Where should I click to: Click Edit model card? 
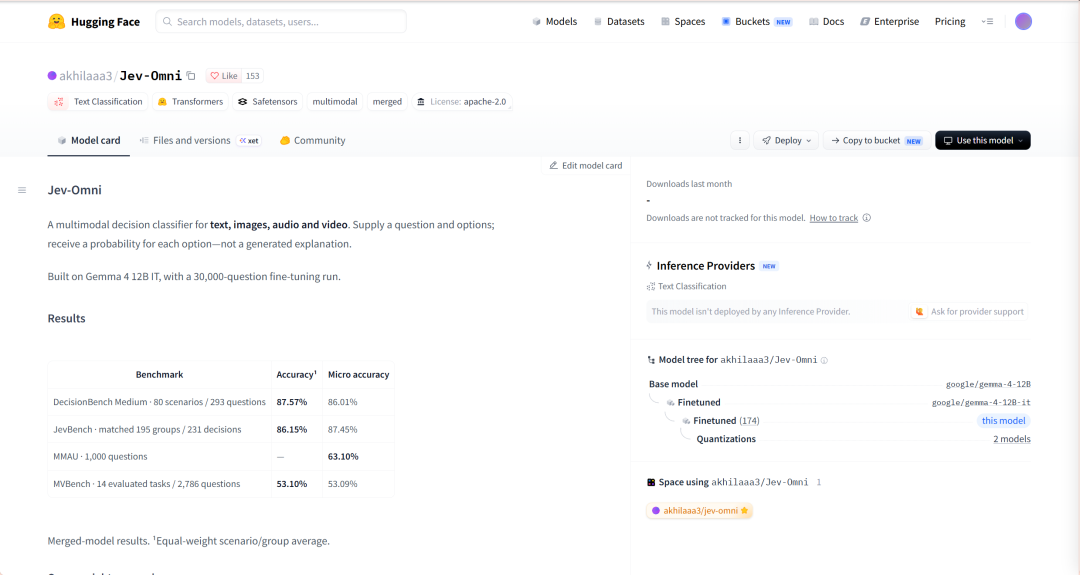tap(585, 166)
